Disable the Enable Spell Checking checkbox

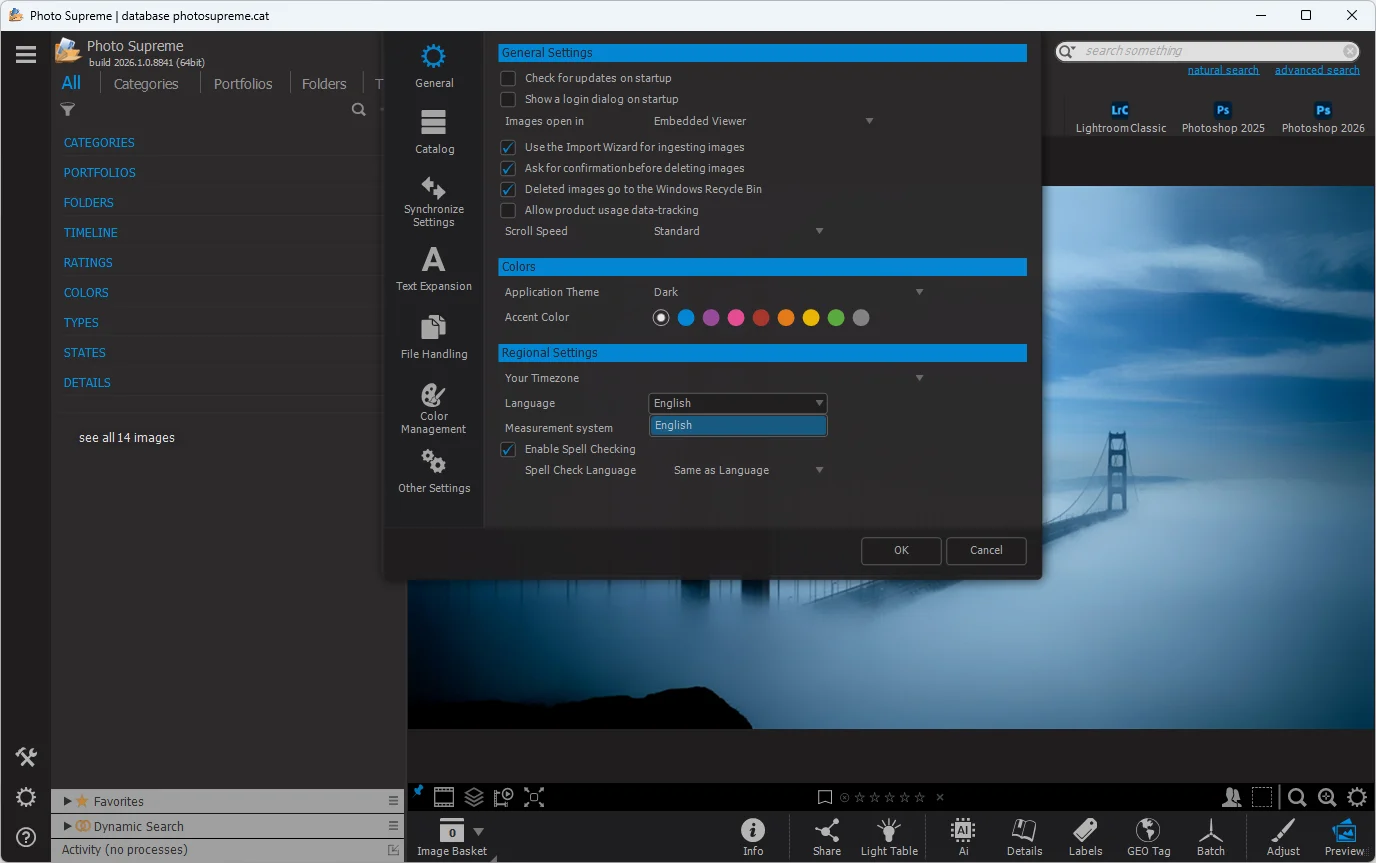coord(508,449)
